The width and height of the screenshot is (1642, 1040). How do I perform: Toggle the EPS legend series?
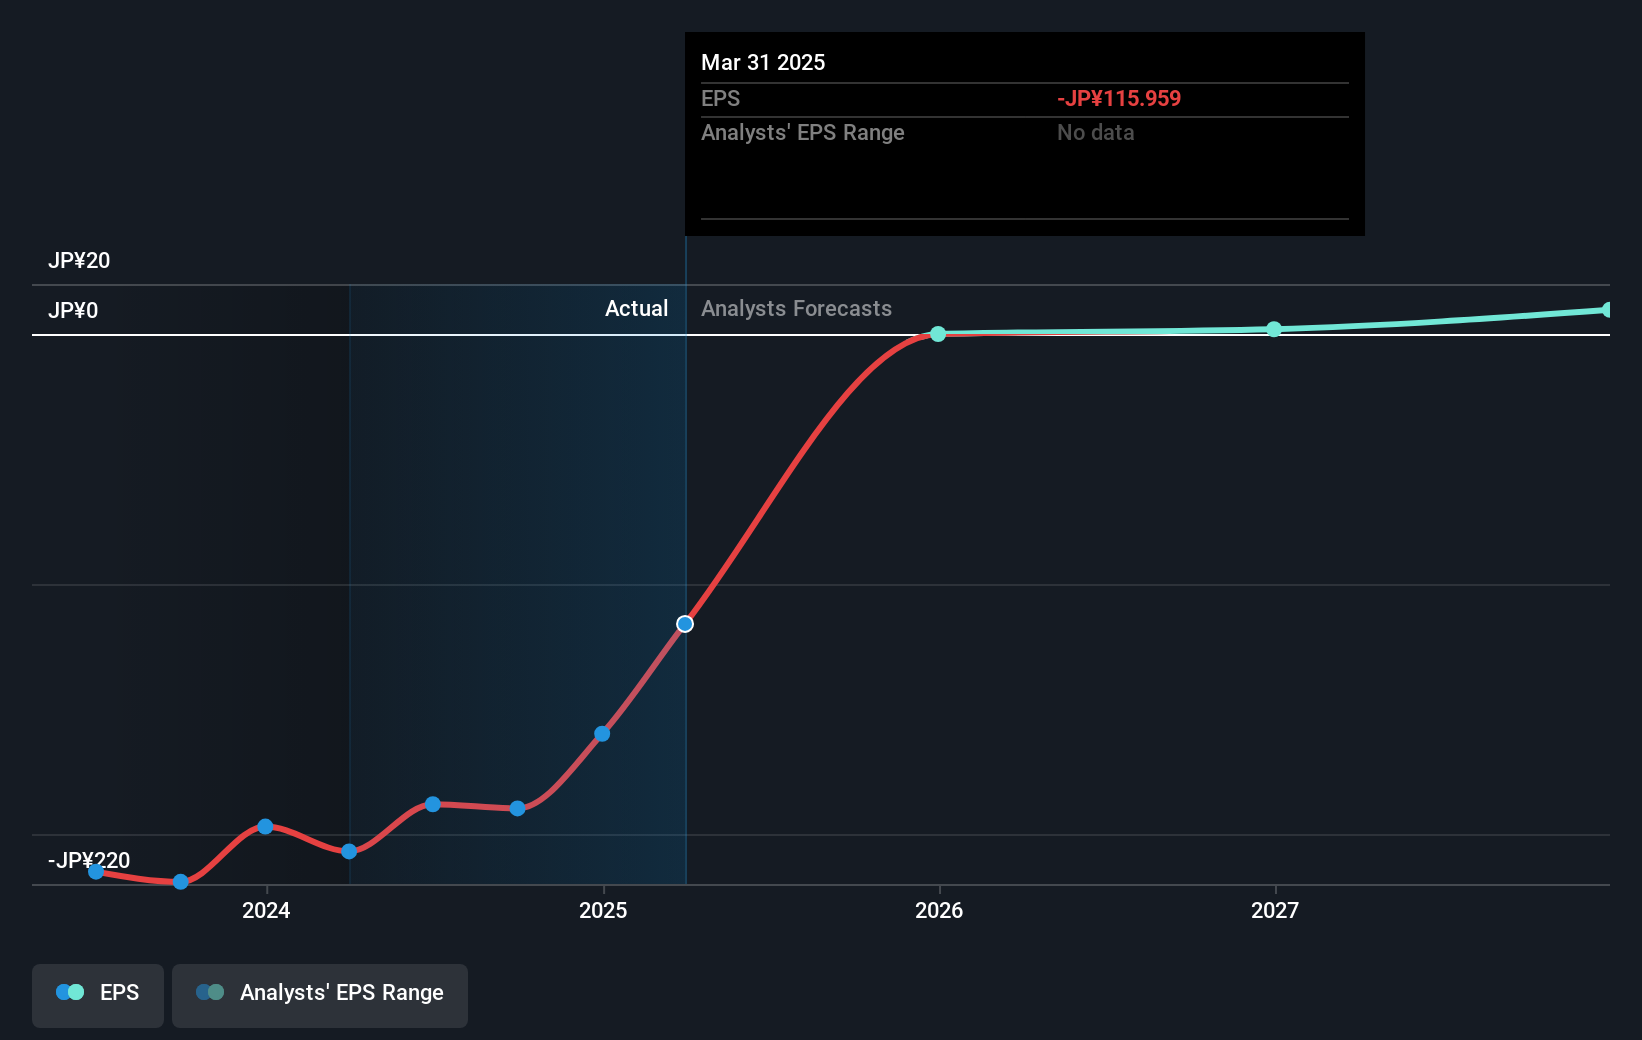98,995
